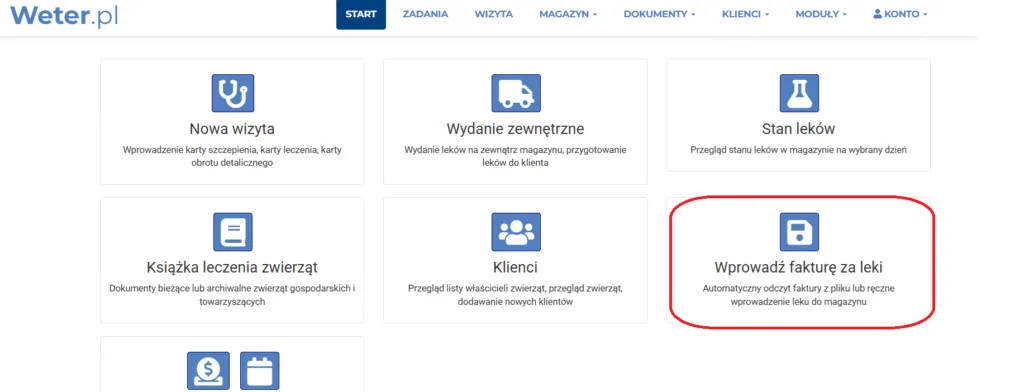Click the 'Przegląd listy właścicieli zwierząt' description
The height and width of the screenshot is (392, 1024).
[515, 295]
